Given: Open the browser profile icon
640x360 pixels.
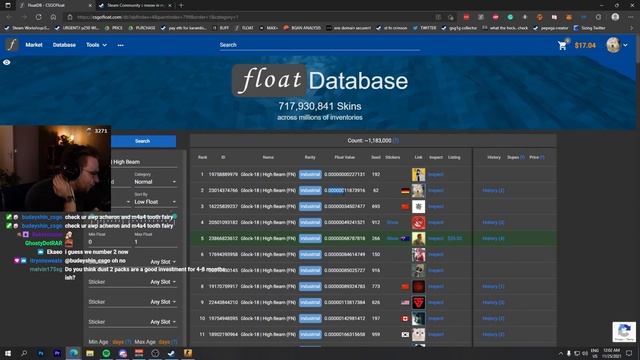Looking at the screenshot, I should [615, 17].
